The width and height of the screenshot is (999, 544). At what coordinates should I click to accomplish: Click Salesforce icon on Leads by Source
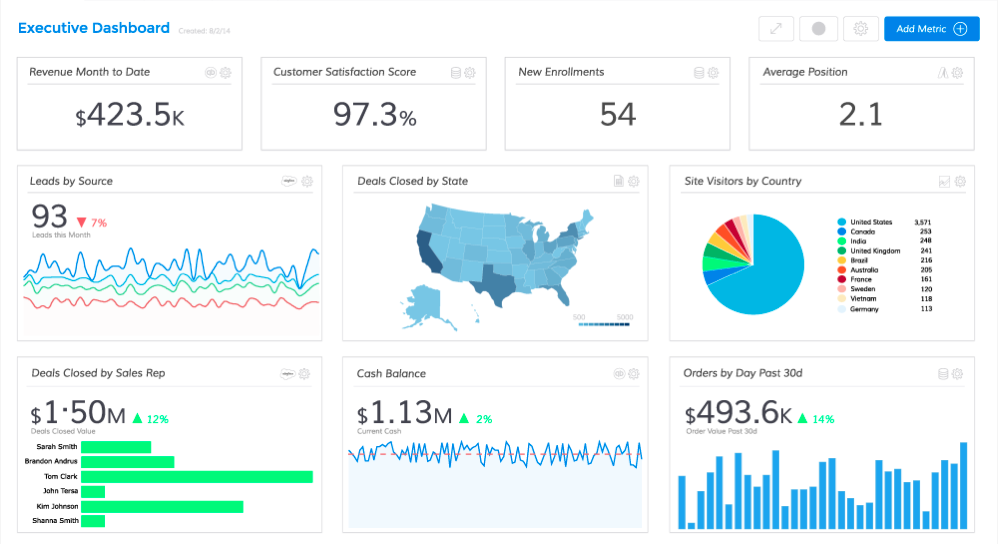pyautogui.click(x=288, y=181)
